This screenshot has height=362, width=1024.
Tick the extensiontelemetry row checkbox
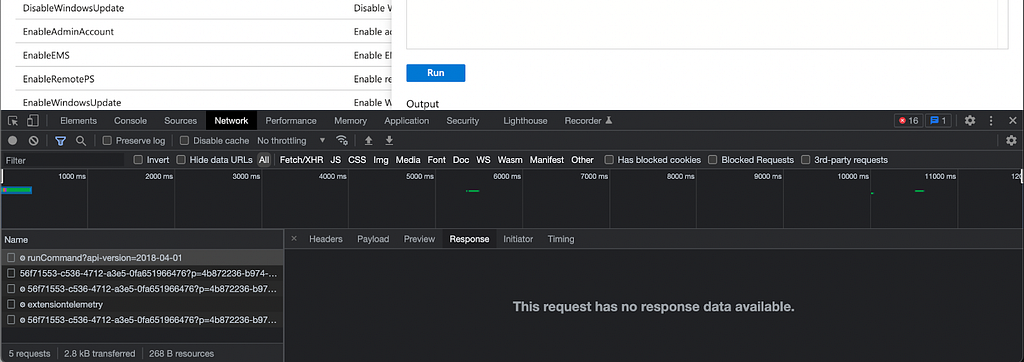pos(11,304)
